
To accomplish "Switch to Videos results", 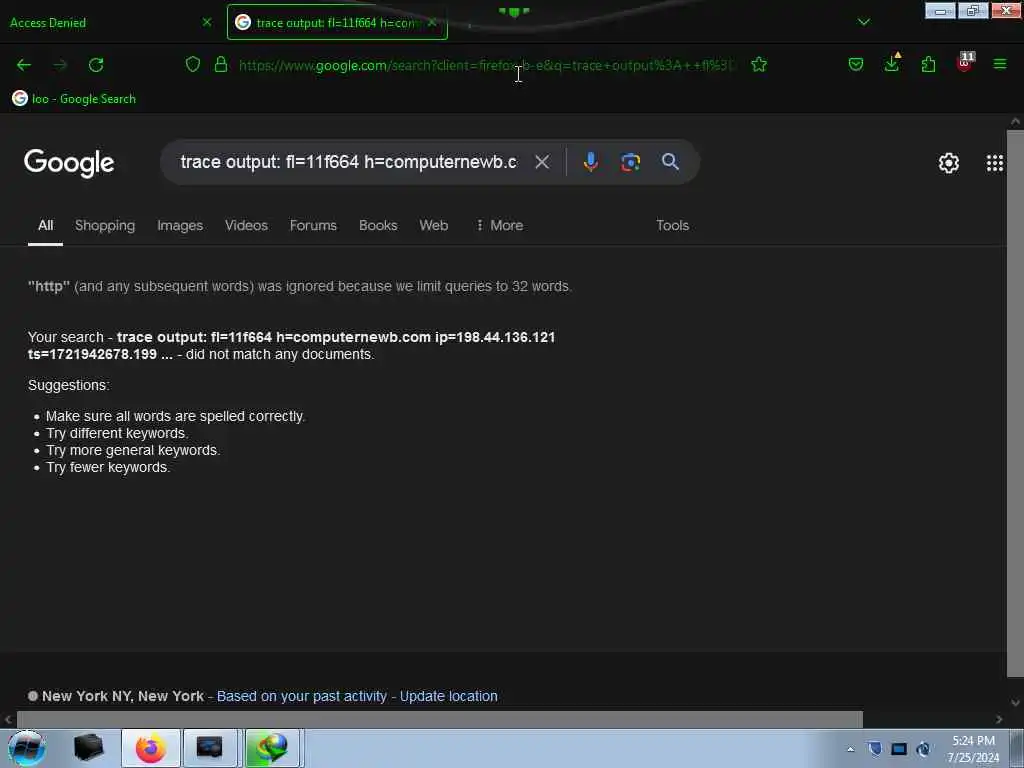I will 246,225.
